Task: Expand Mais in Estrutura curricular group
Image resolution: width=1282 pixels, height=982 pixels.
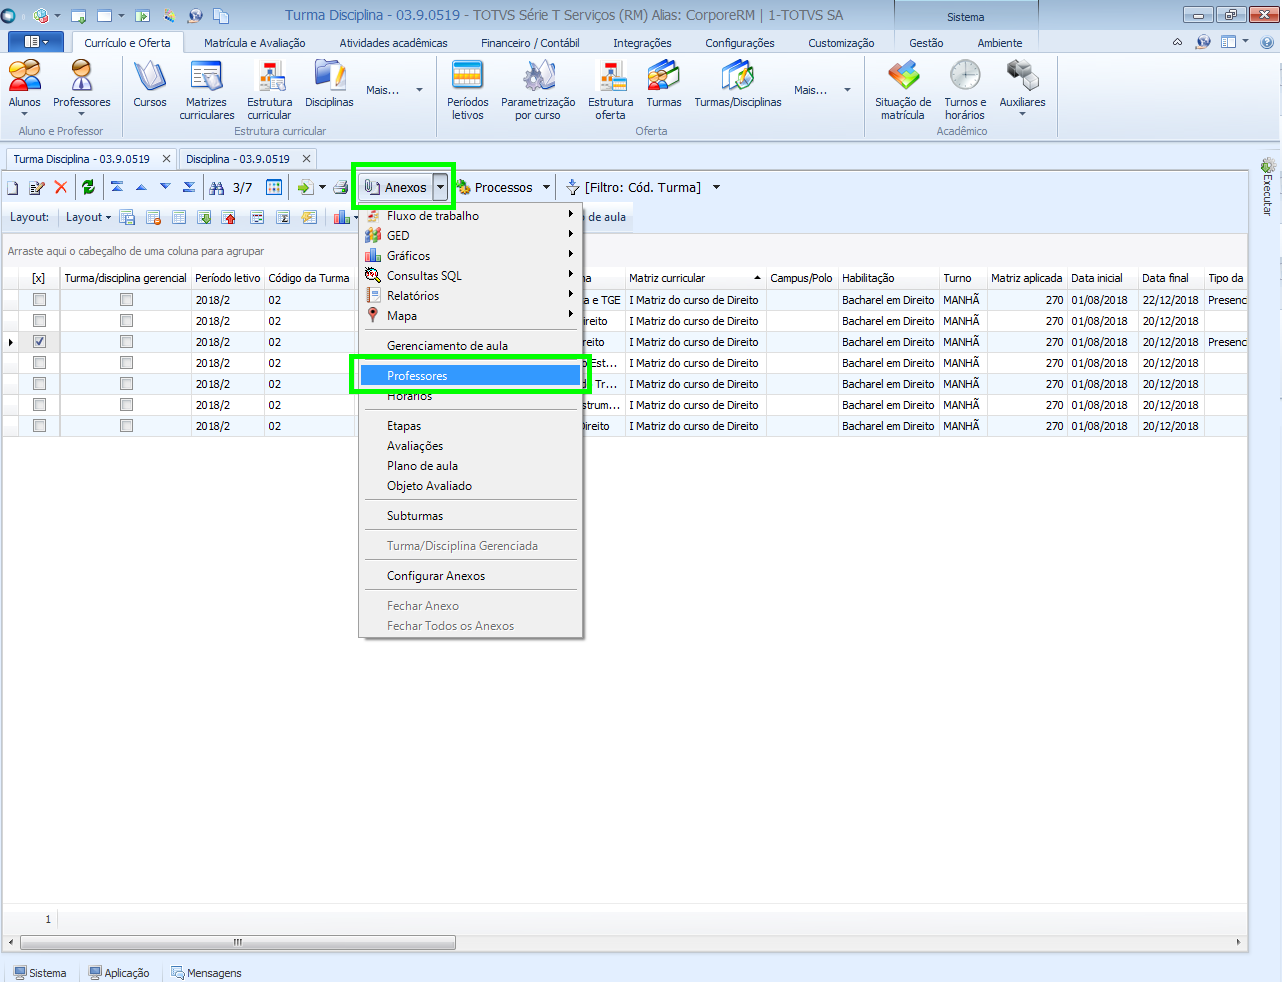Action: coord(394,90)
